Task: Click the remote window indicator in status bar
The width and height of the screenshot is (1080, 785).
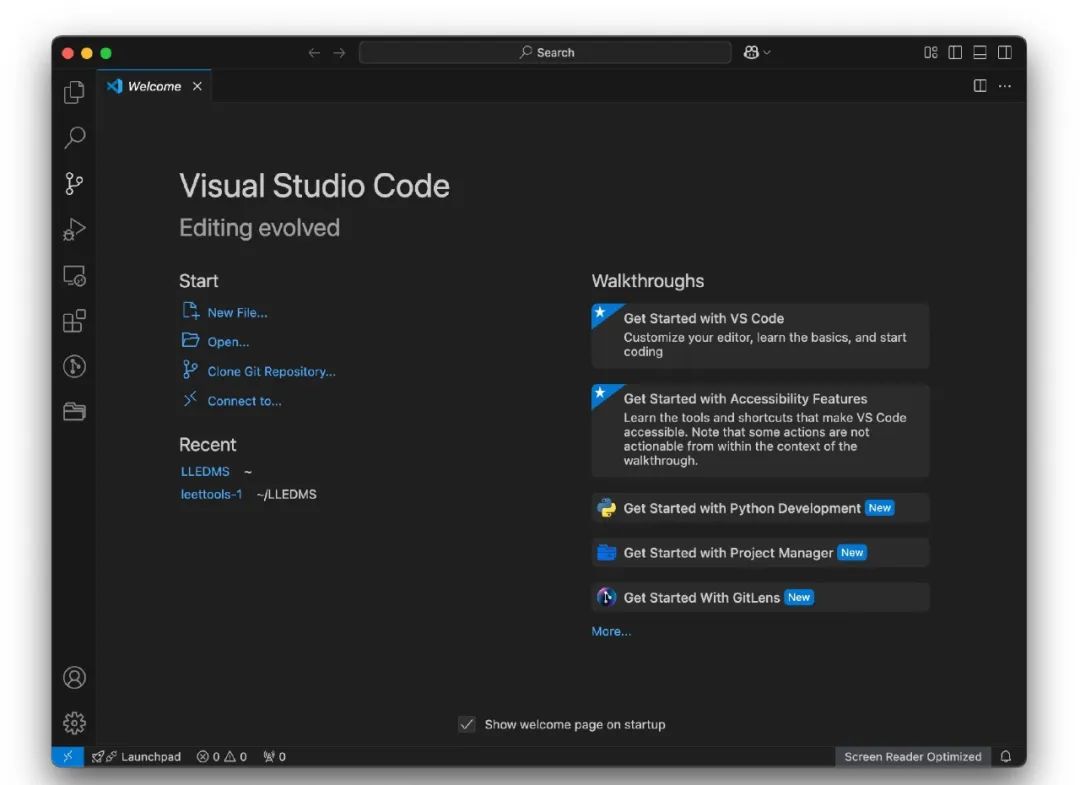Action: [68, 756]
